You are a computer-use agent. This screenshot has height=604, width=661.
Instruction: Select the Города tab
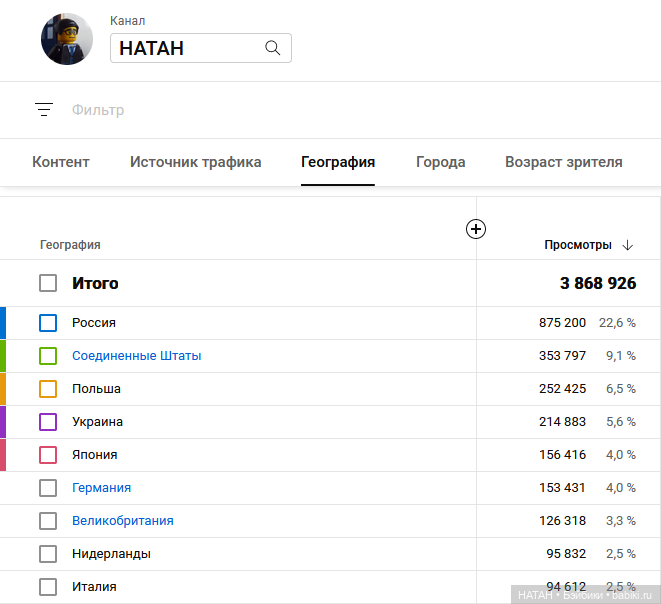440,162
